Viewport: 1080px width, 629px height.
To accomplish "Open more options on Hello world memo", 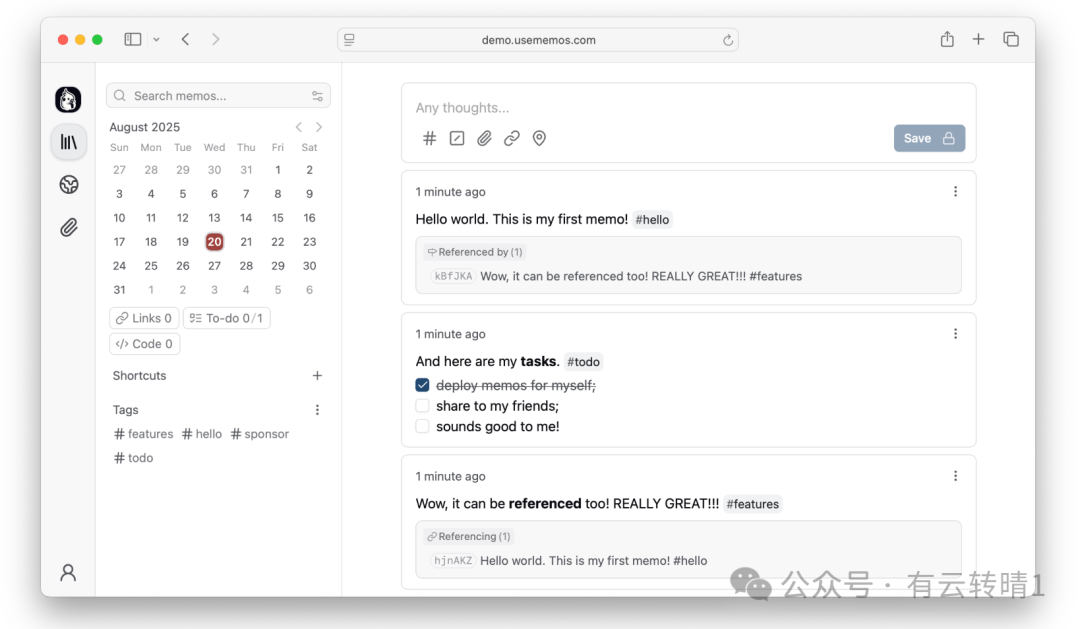I will point(955,192).
